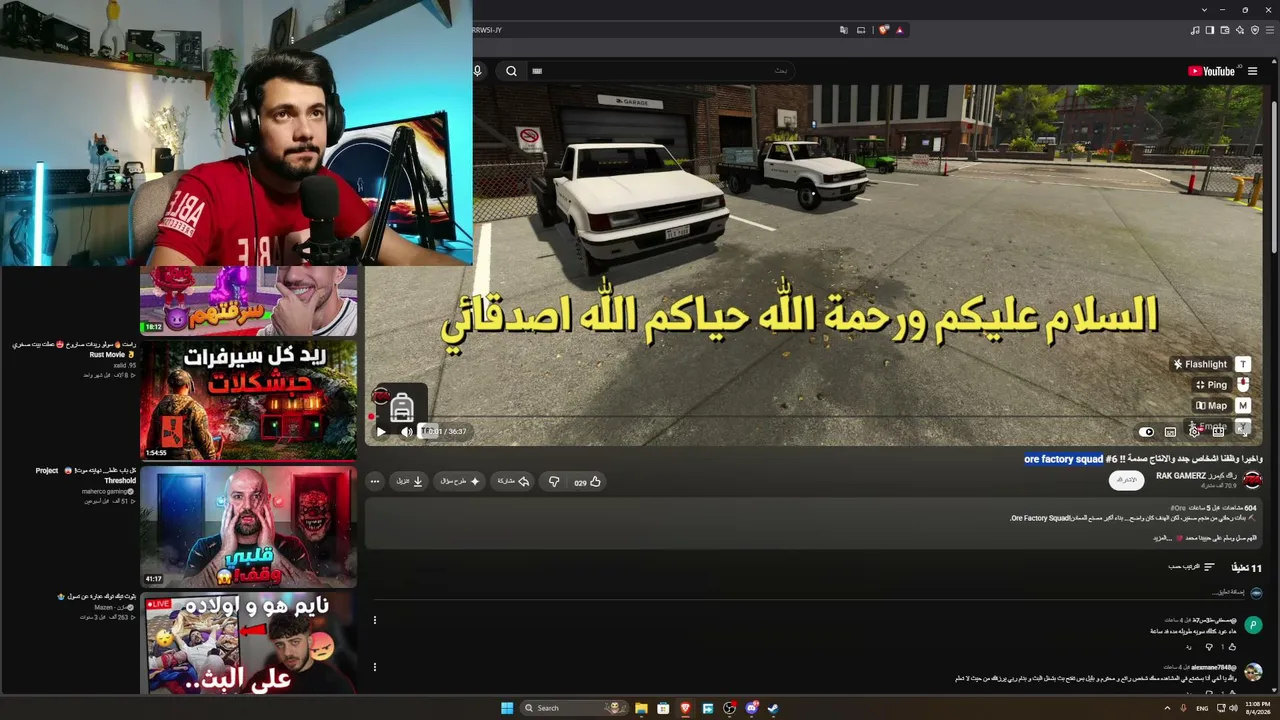The height and width of the screenshot is (720, 1280).
Task: Open the taskbar clock and date
Action: click(x=1256, y=708)
